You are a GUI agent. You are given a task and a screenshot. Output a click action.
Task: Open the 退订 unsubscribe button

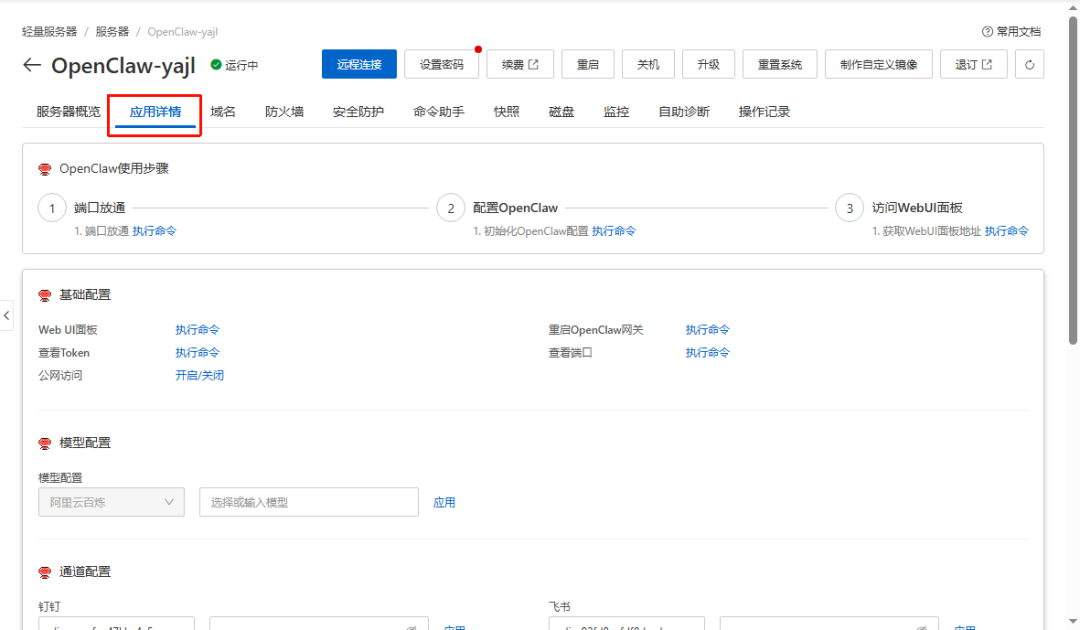tap(973, 64)
